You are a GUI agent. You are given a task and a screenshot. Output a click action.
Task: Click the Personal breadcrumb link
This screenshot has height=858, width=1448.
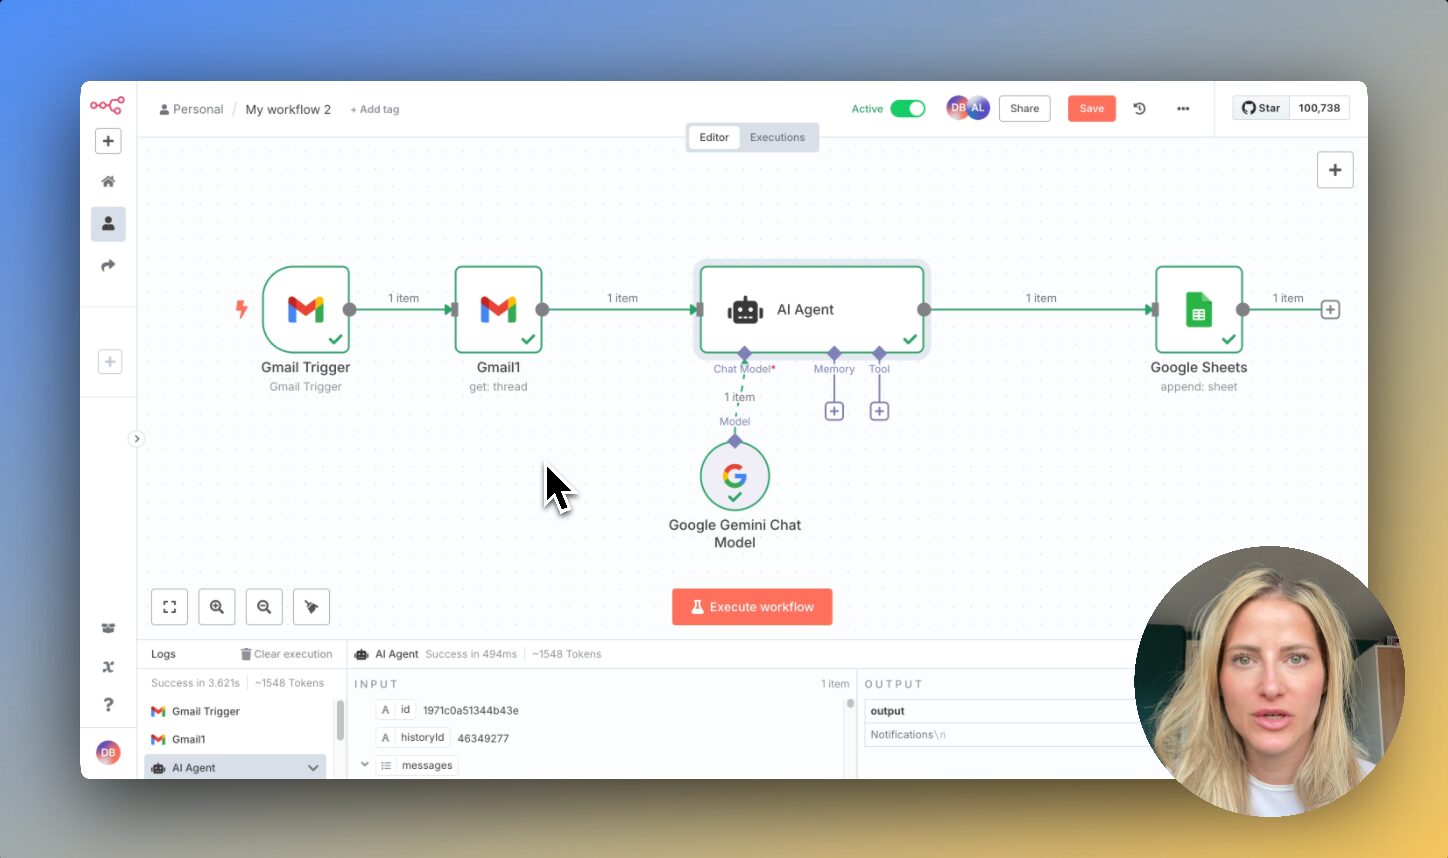[191, 109]
